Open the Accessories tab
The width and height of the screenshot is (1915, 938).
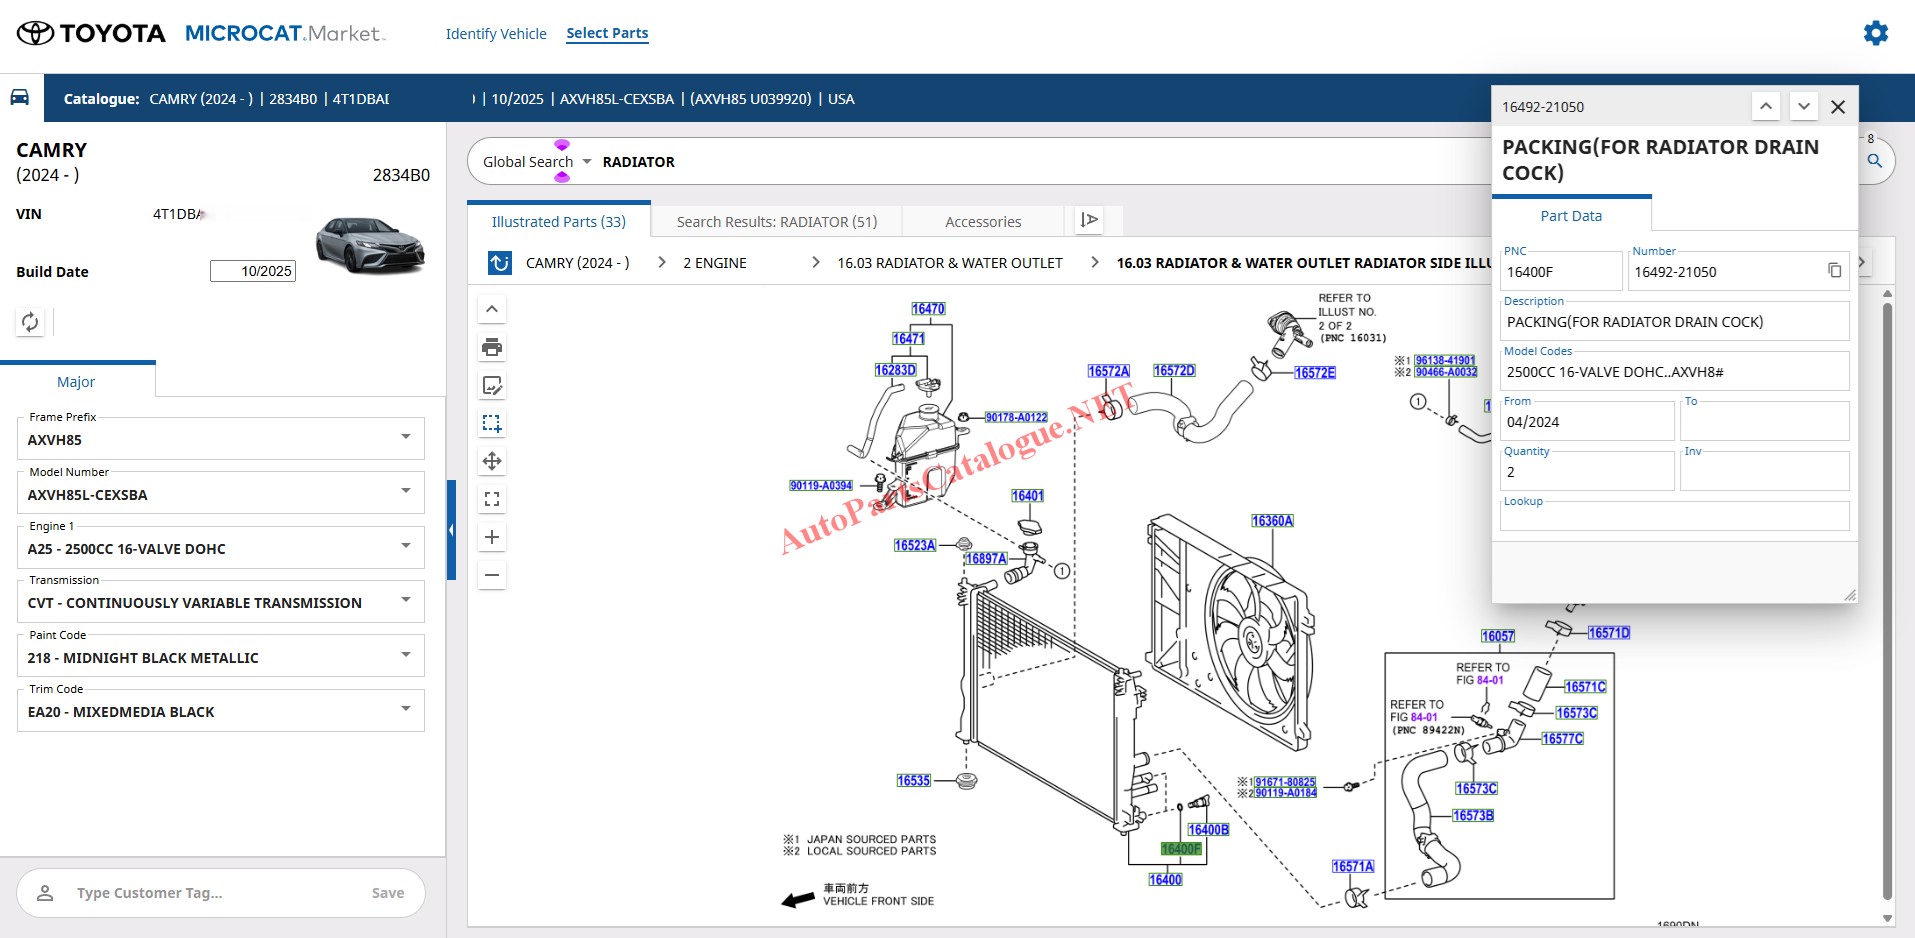pos(982,222)
